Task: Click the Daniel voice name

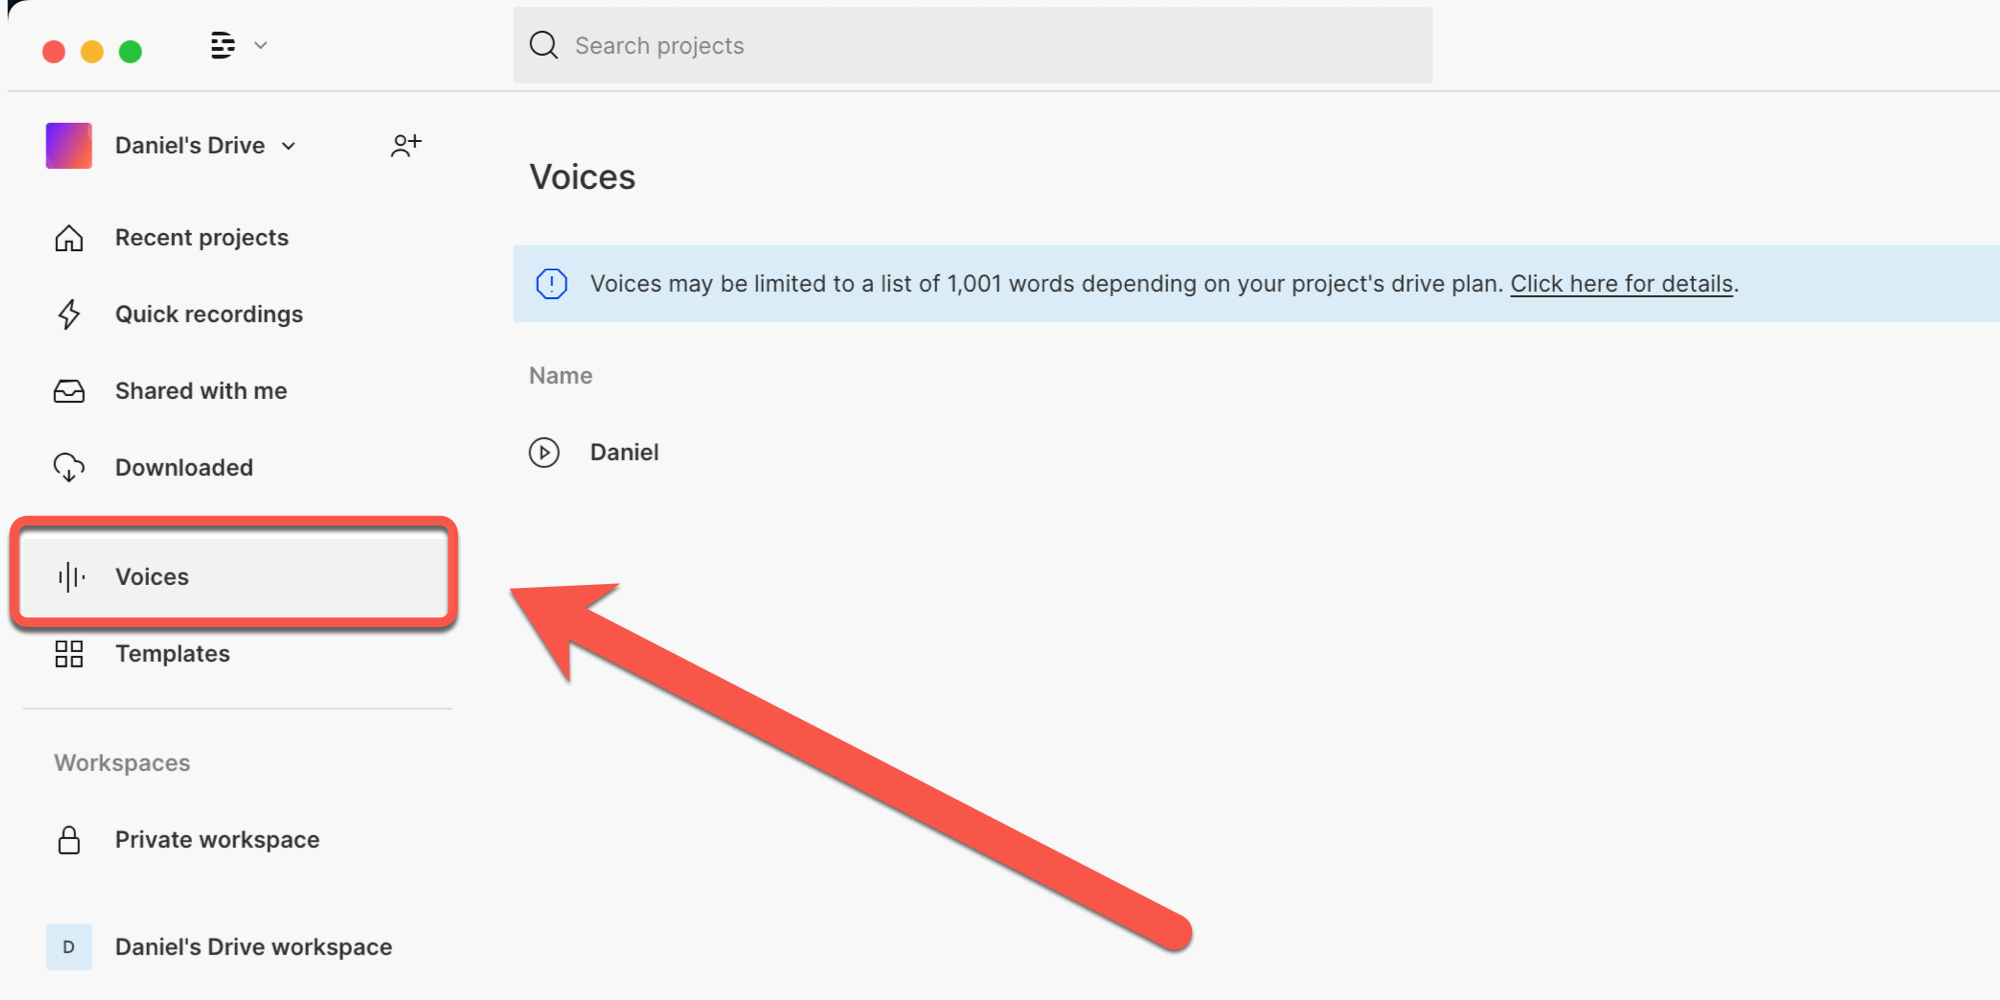Action: (624, 453)
